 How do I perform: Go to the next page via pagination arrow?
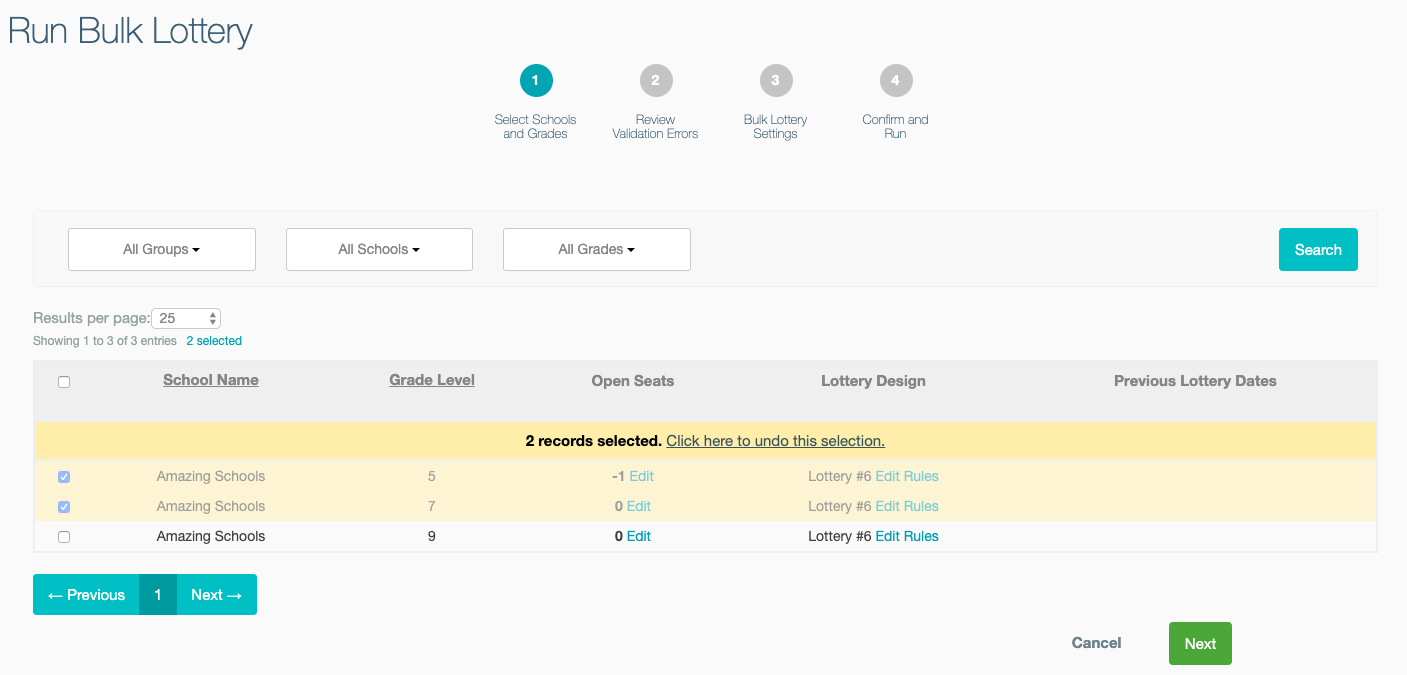217,595
